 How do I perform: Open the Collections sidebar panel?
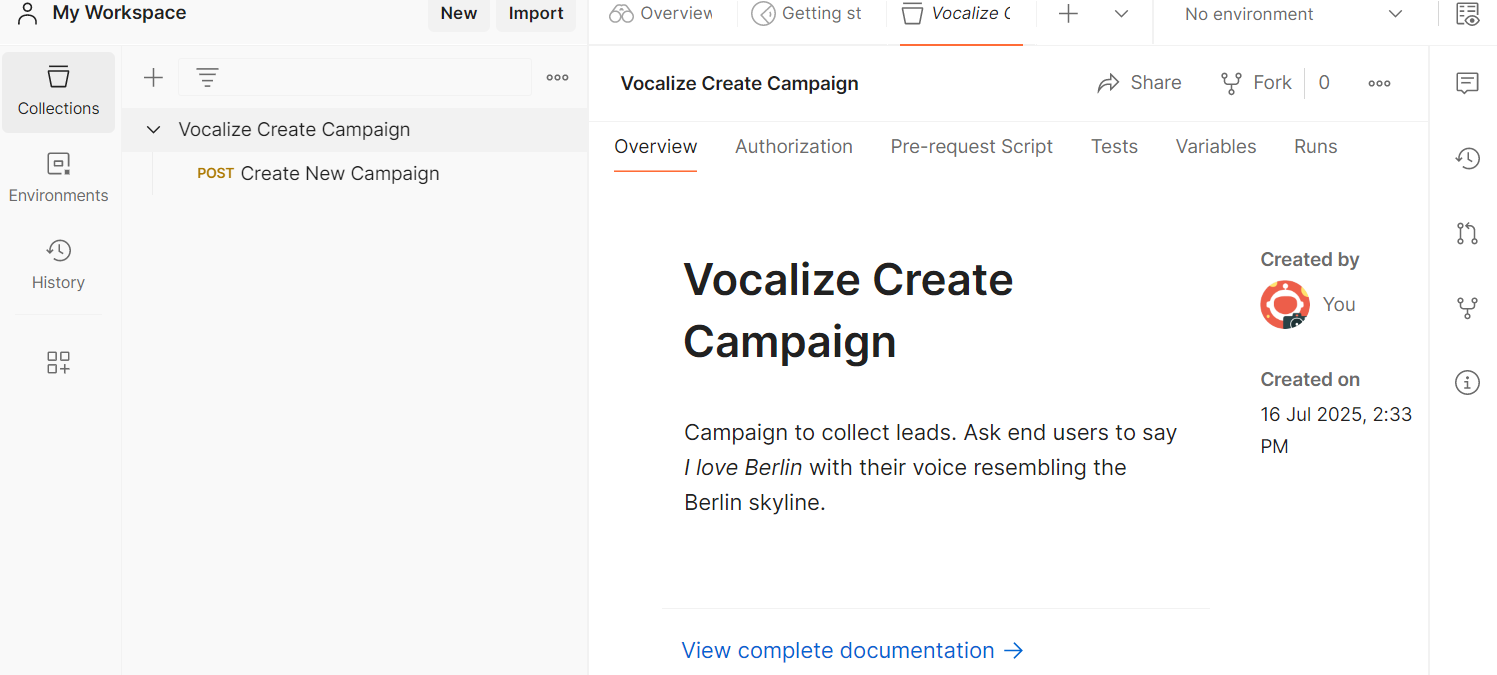[59, 92]
